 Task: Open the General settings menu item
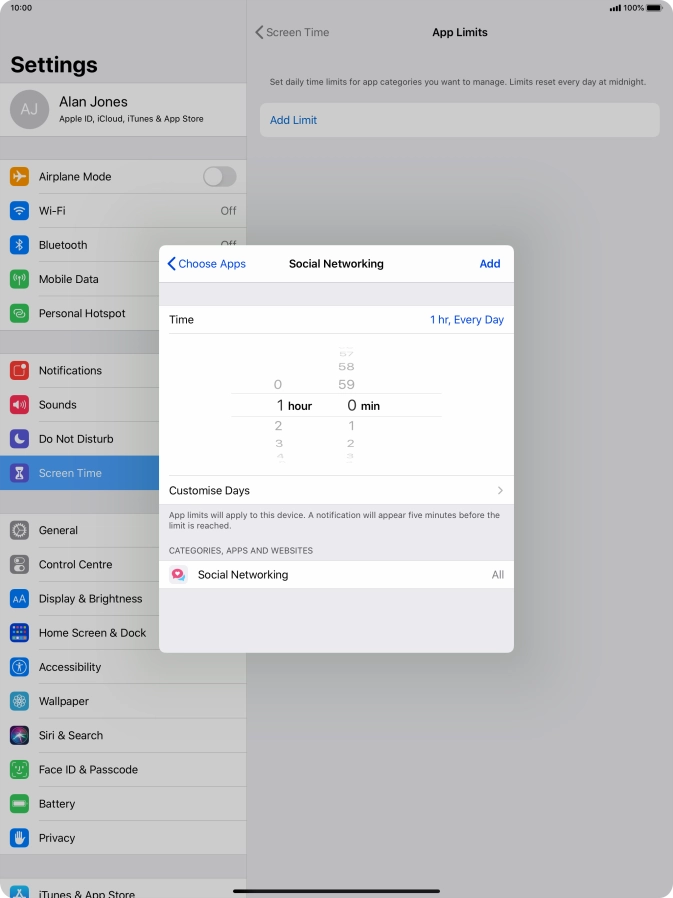pyautogui.click(x=80, y=531)
